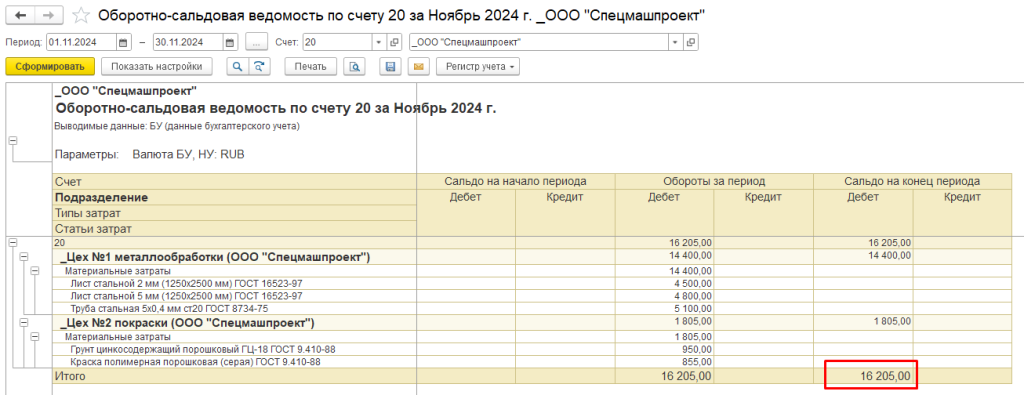Click the Печать button
The width and height of the screenshot is (1024, 395).
pyautogui.click(x=310, y=67)
